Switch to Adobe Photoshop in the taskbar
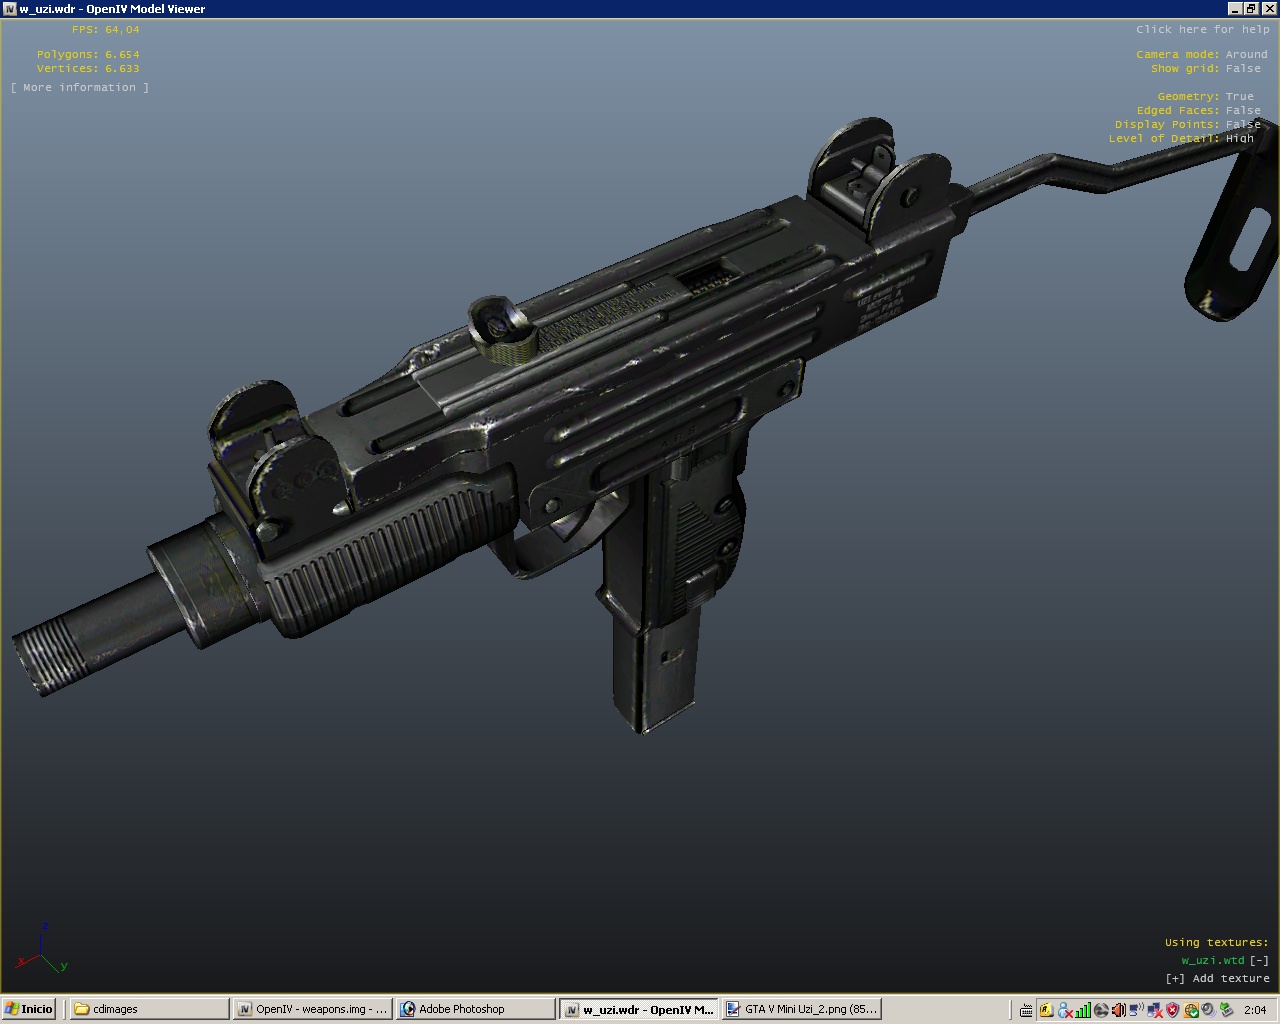1280x1024 pixels. (475, 1009)
